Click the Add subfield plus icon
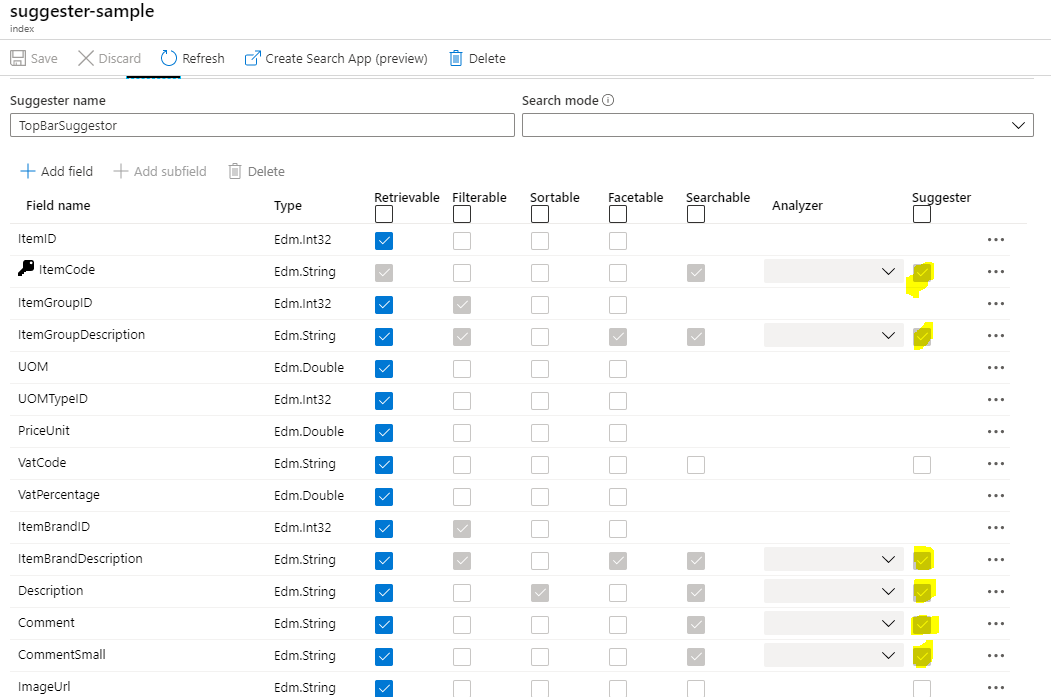This screenshot has height=697, width=1051. (x=121, y=171)
